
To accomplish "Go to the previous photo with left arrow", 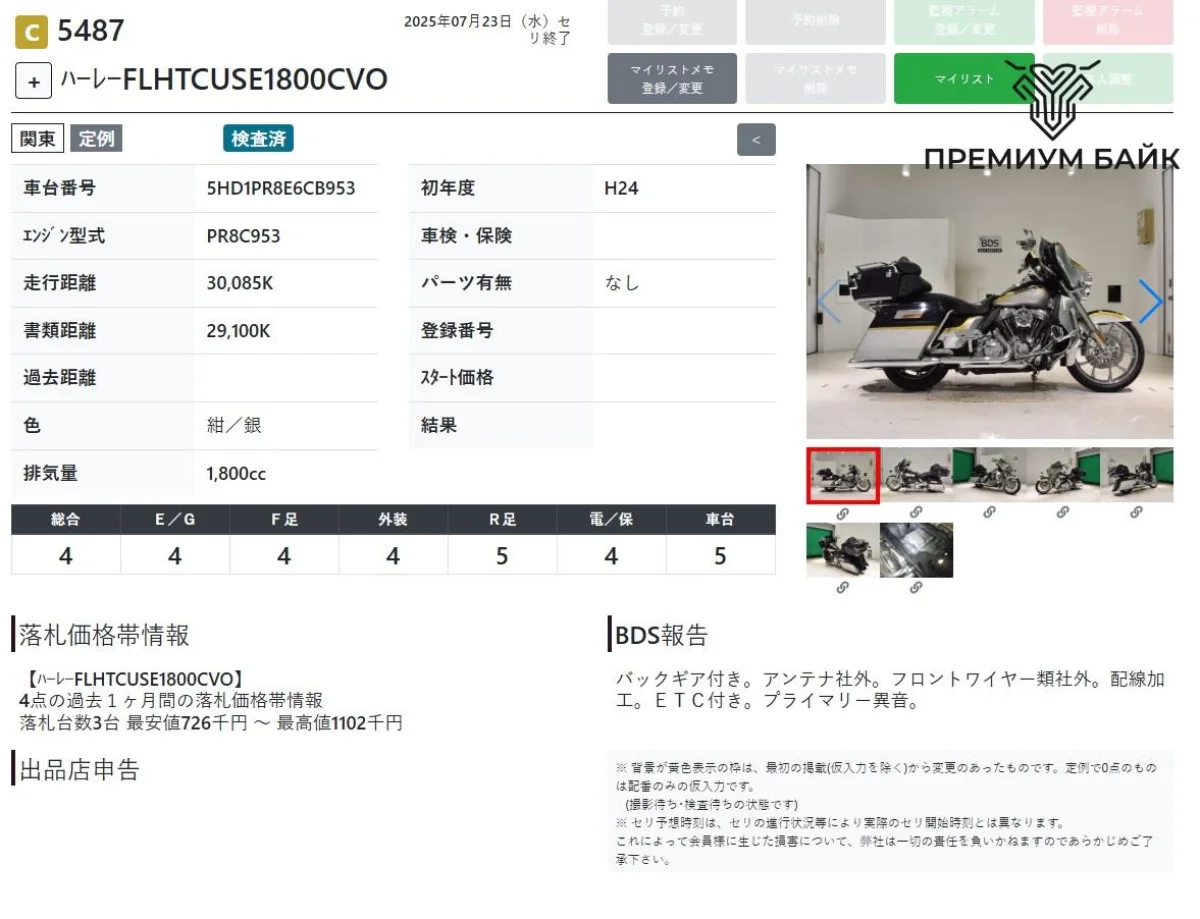I will (x=828, y=302).
